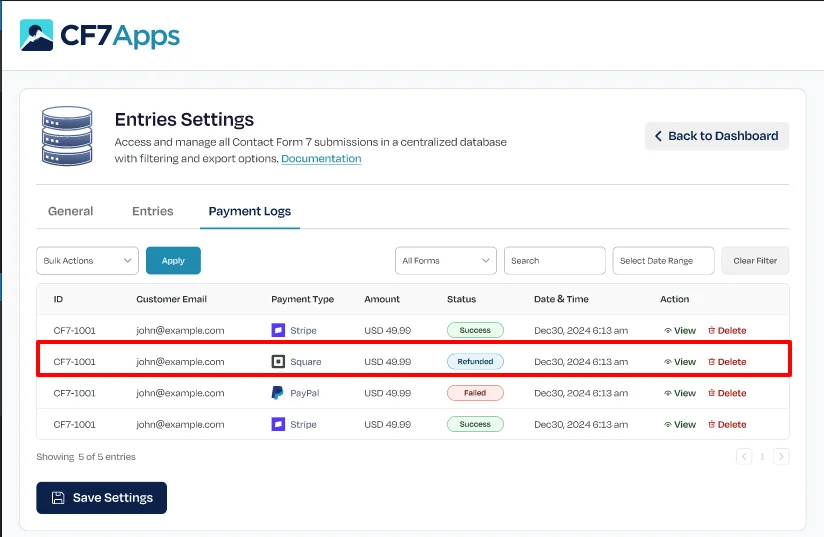Click the Success badge in first row
This screenshot has width=824, height=537.
point(475,330)
